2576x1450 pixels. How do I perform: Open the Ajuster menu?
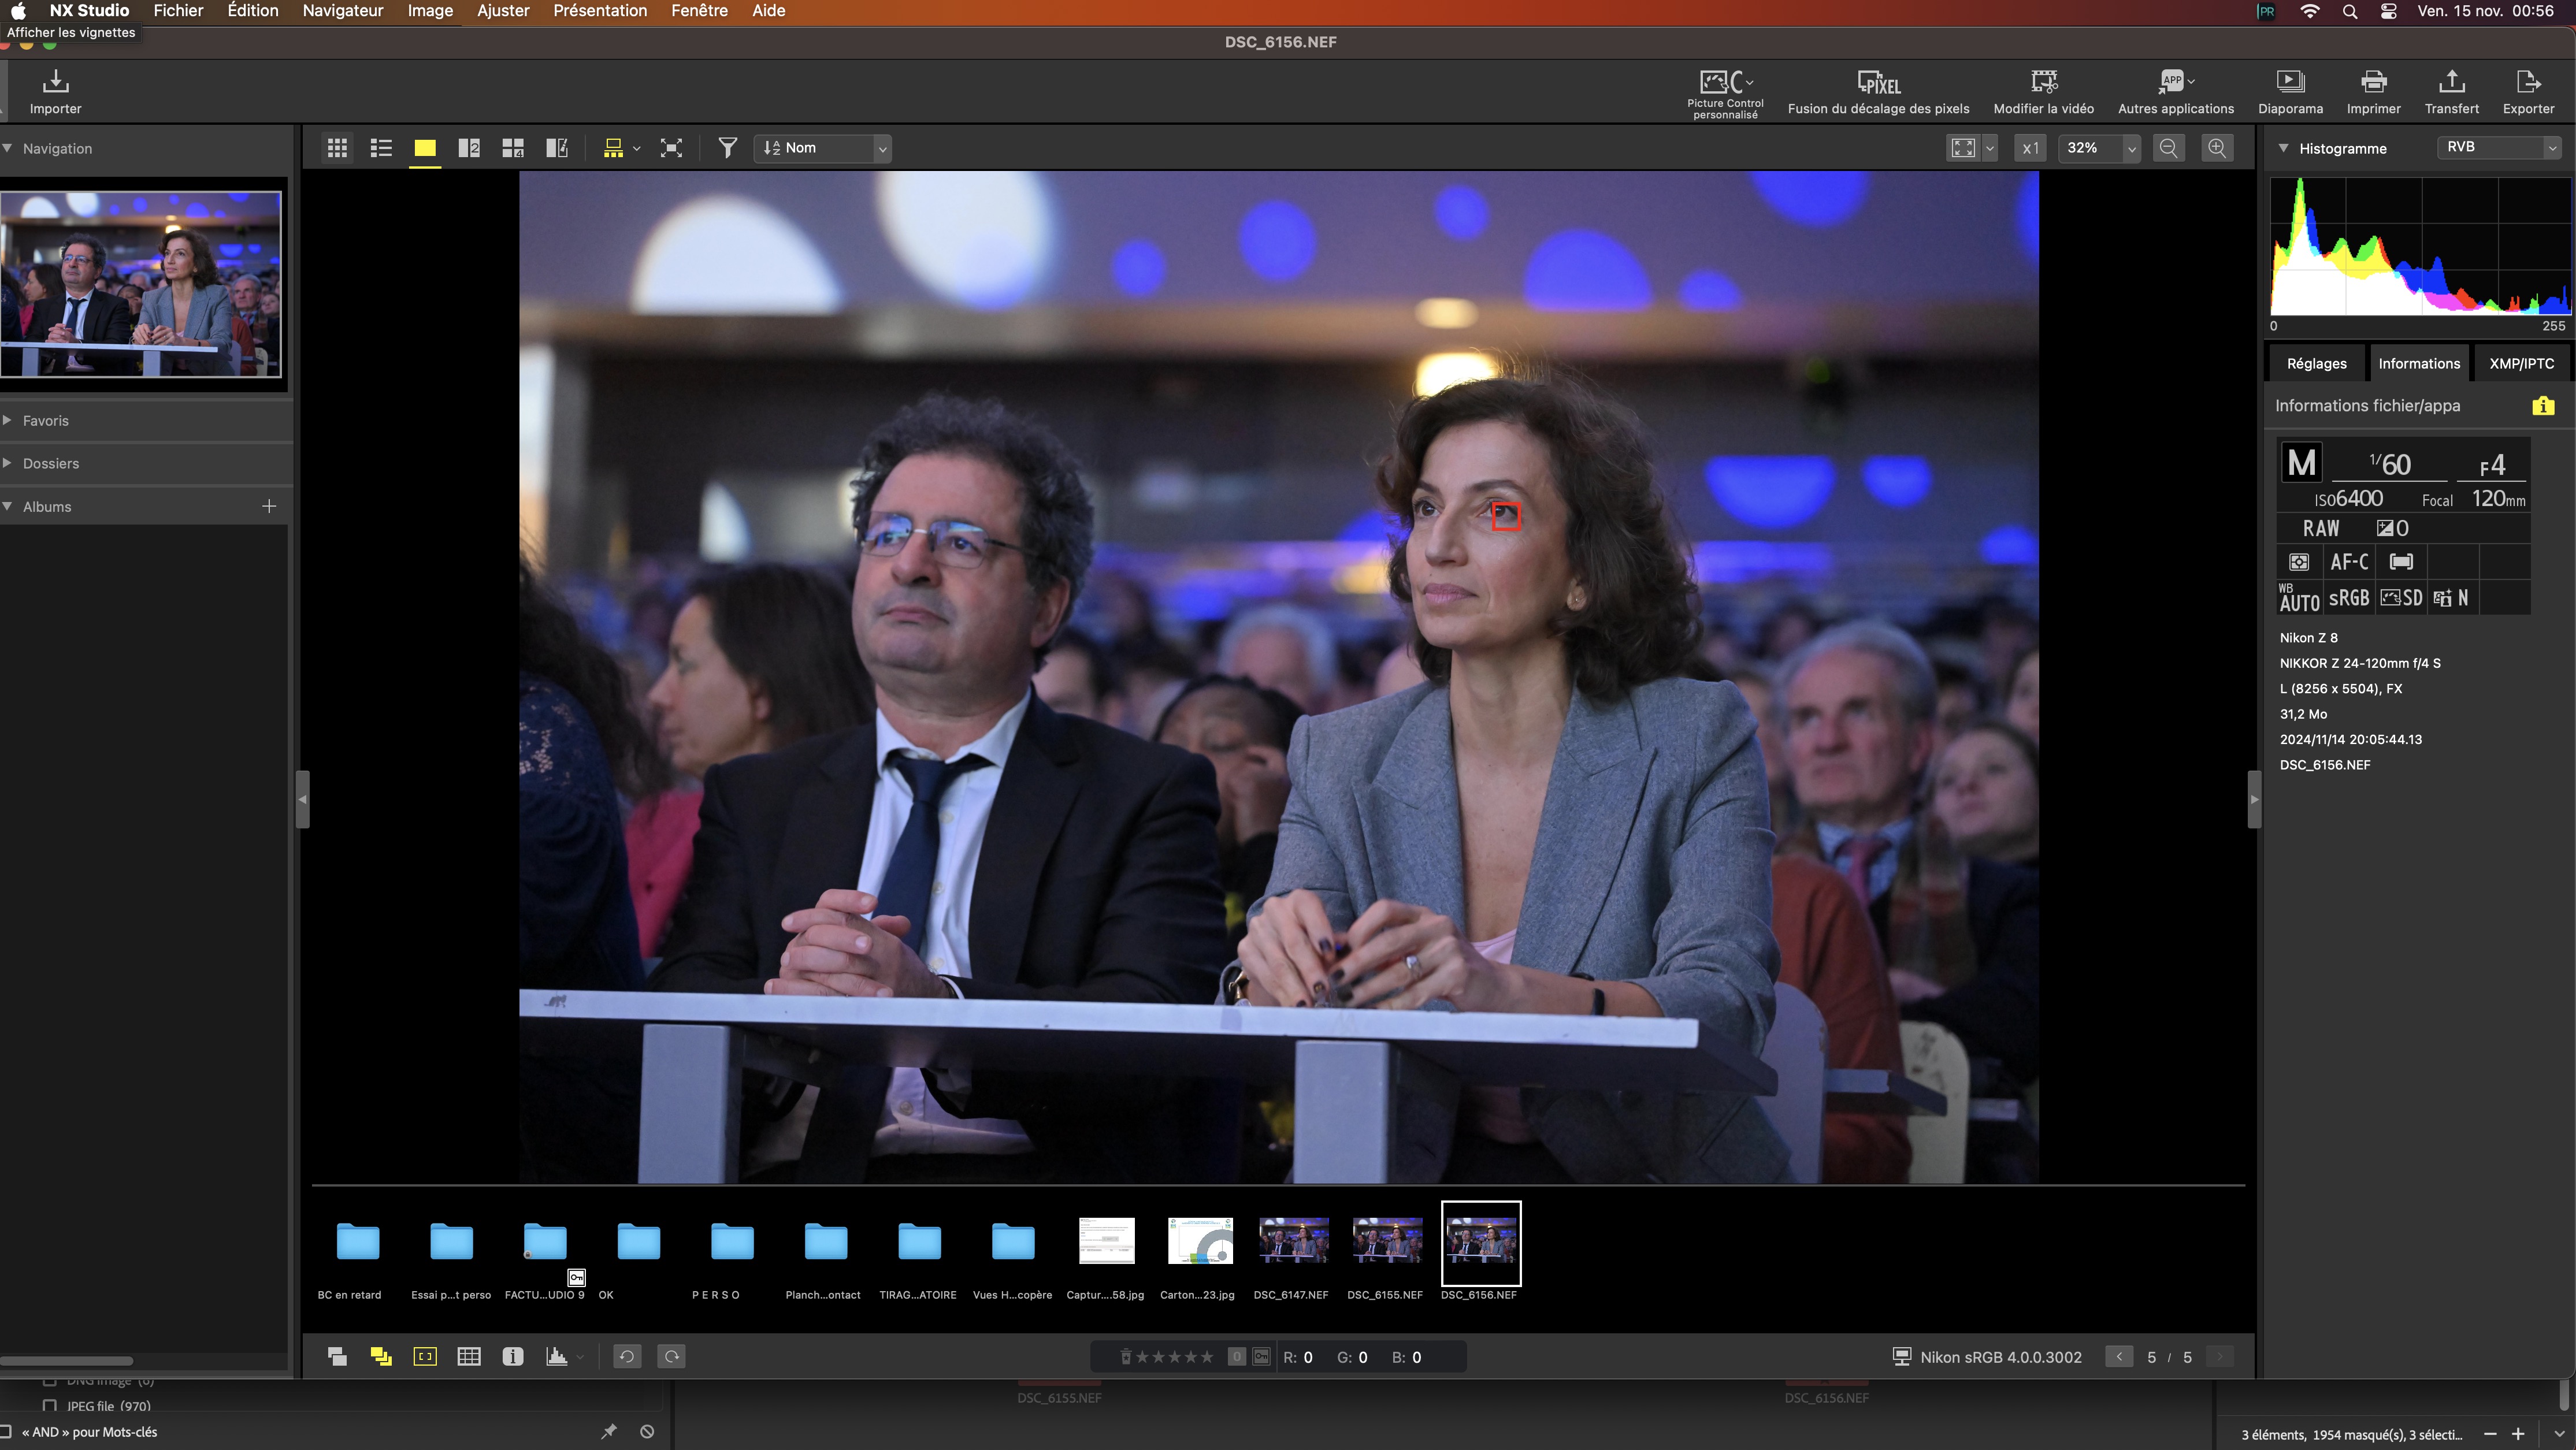[502, 11]
